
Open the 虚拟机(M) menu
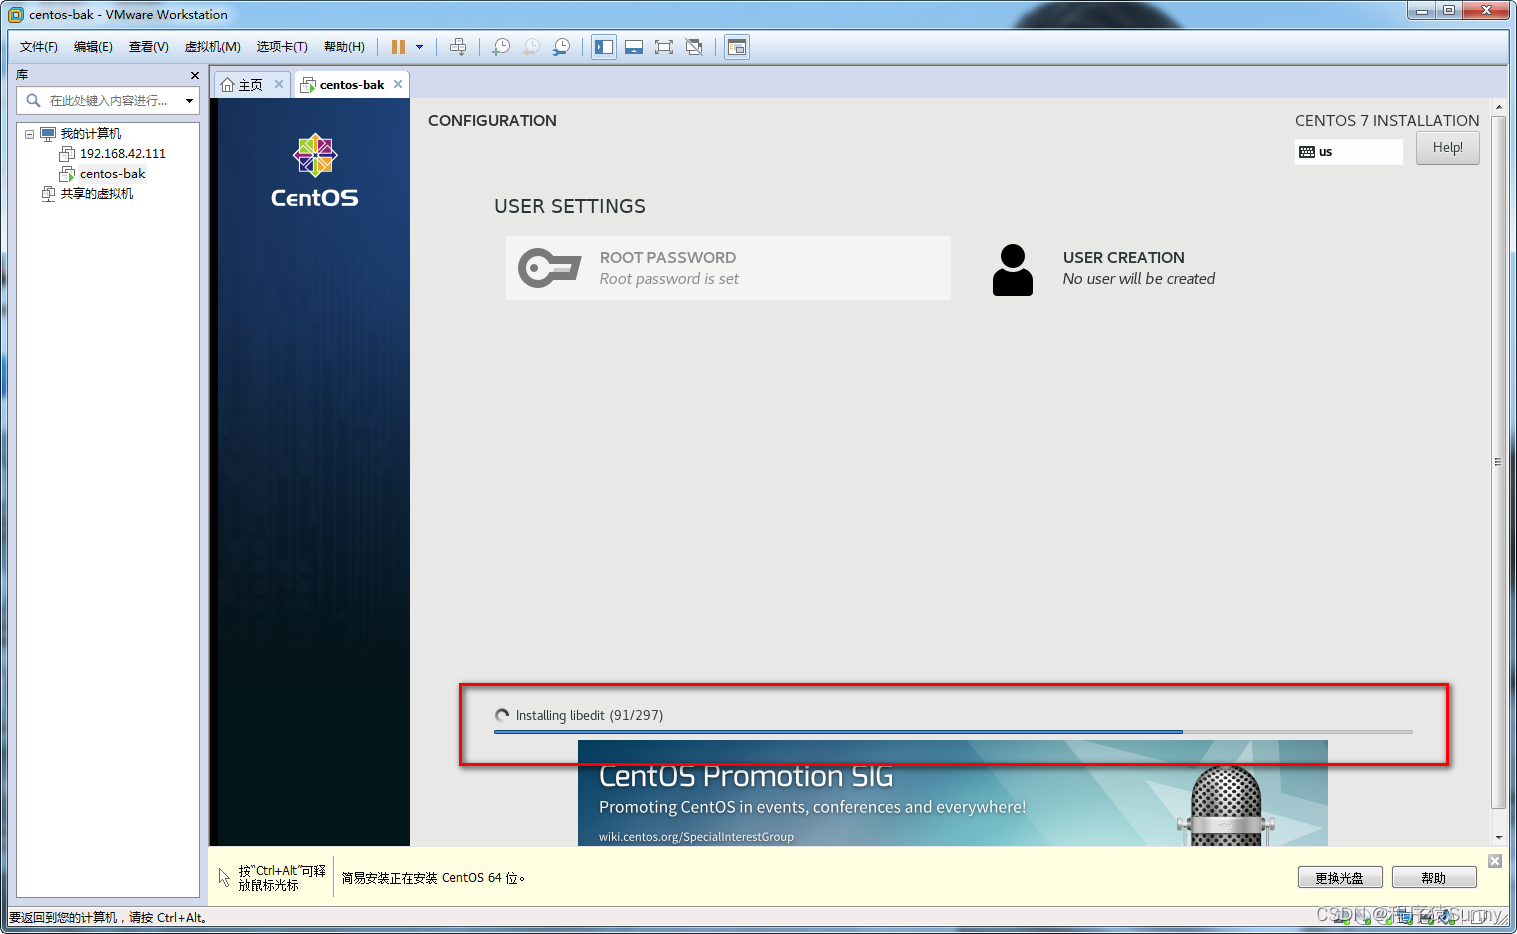(212, 47)
